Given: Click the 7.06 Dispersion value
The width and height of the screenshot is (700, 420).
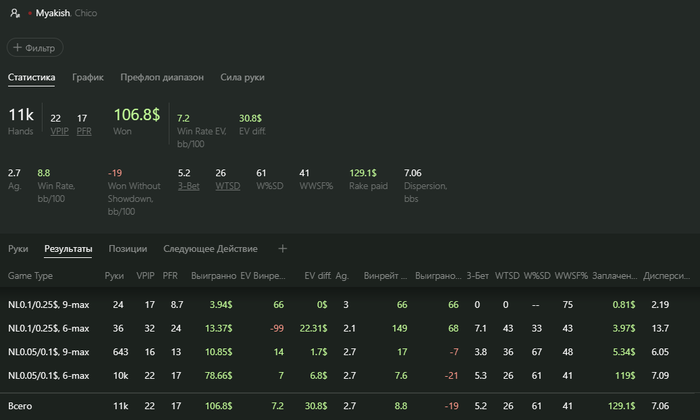Looking at the screenshot, I should tap(413, 173).
